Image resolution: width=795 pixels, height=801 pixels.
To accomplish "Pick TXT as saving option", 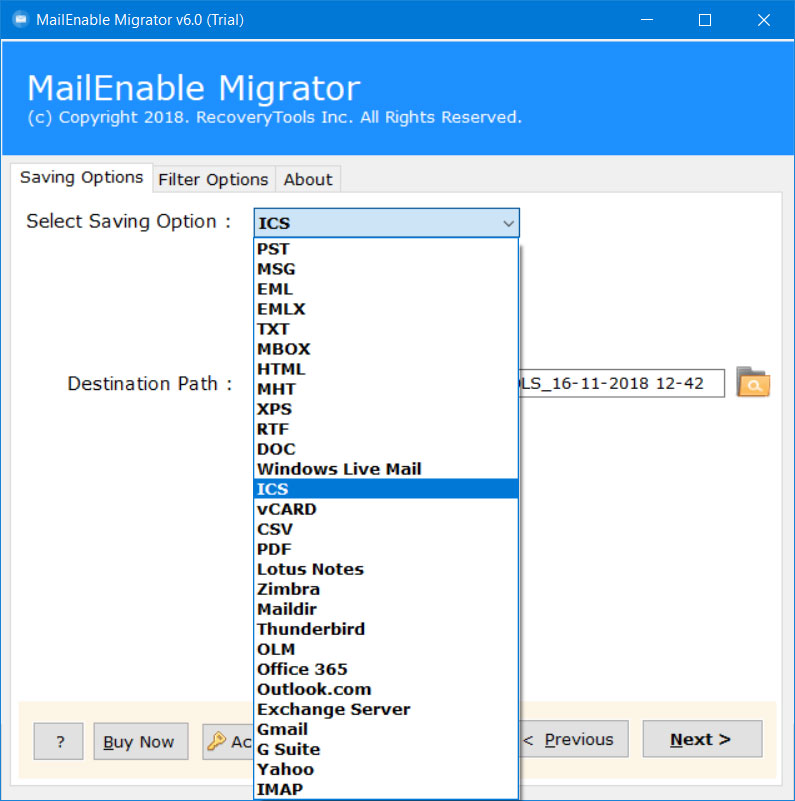I will [x=386, y=329].
